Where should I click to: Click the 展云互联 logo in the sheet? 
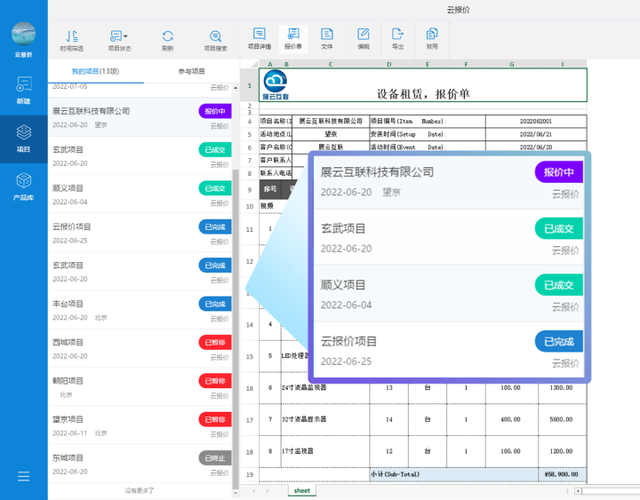pyautogui.click(x=276, y=85)
